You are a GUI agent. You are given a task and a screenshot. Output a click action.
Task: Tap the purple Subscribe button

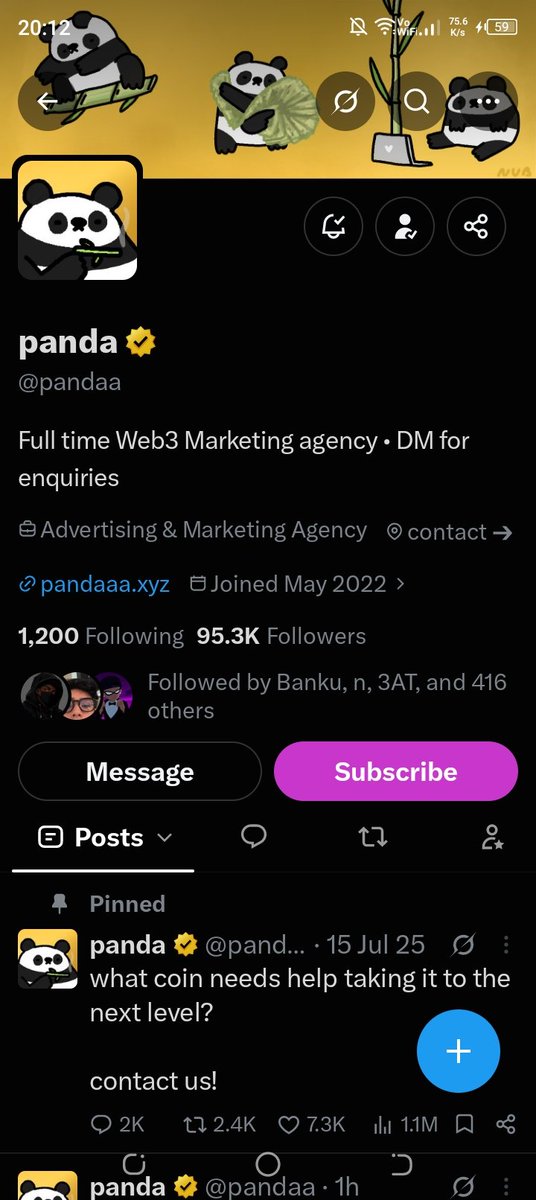(x=396, y=771)
